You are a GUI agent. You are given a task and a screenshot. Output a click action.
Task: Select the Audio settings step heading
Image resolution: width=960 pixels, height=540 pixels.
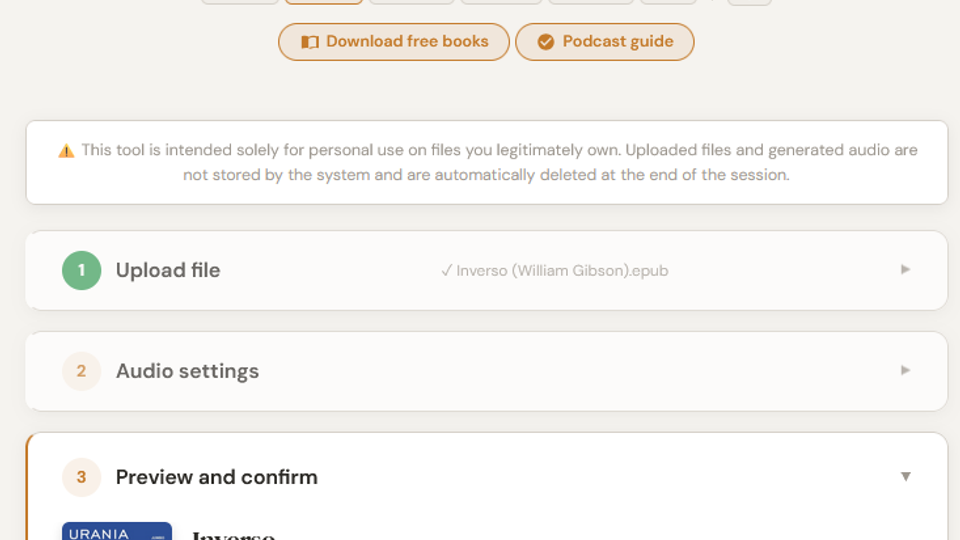pyautogui.click(x=187, y=371)
